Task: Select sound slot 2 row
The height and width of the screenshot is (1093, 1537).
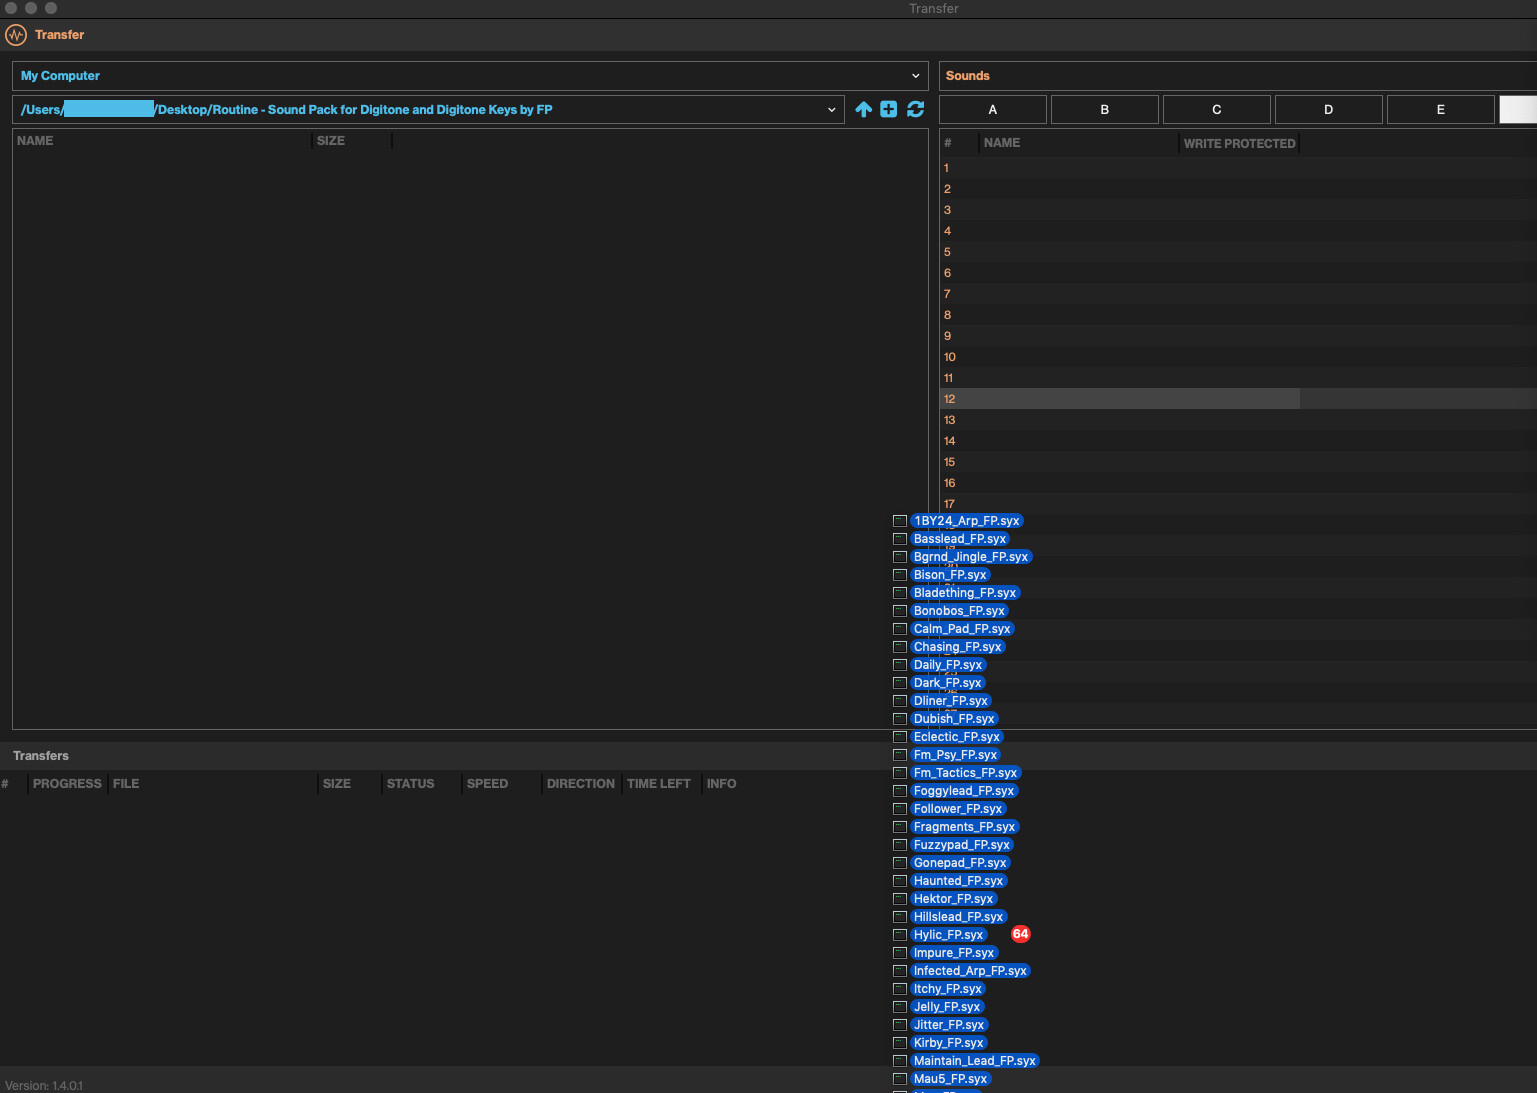Action: click(x=1238, y=189)
